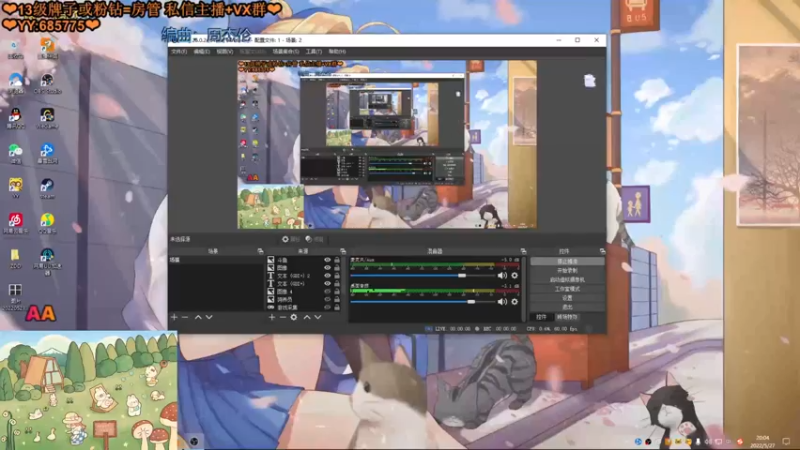Toggle the eye icon of the top source row
This screenshot has width=800, height=450.
click(328, 260)
